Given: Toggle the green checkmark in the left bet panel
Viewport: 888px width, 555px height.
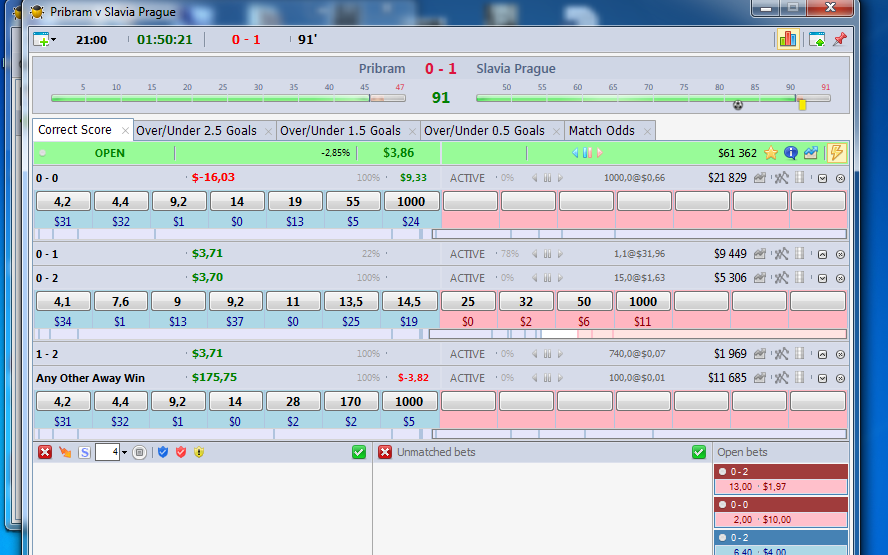Looking at the screenshot, I should click(x=358, y=452).
